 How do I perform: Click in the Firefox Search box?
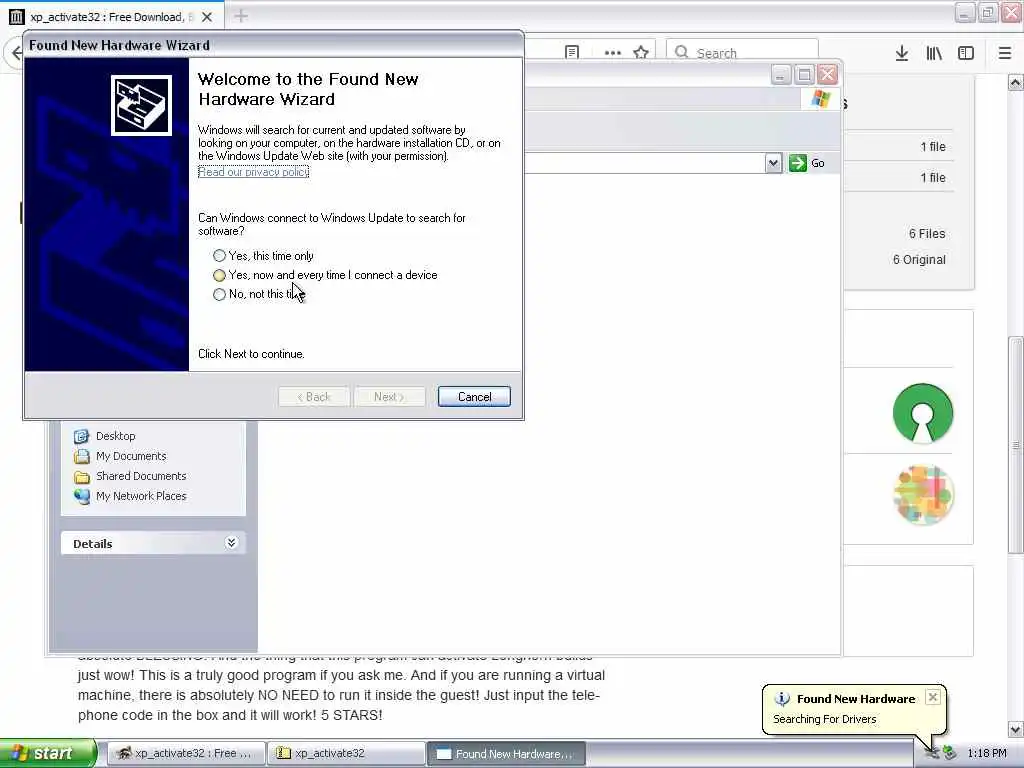(742, 52)
